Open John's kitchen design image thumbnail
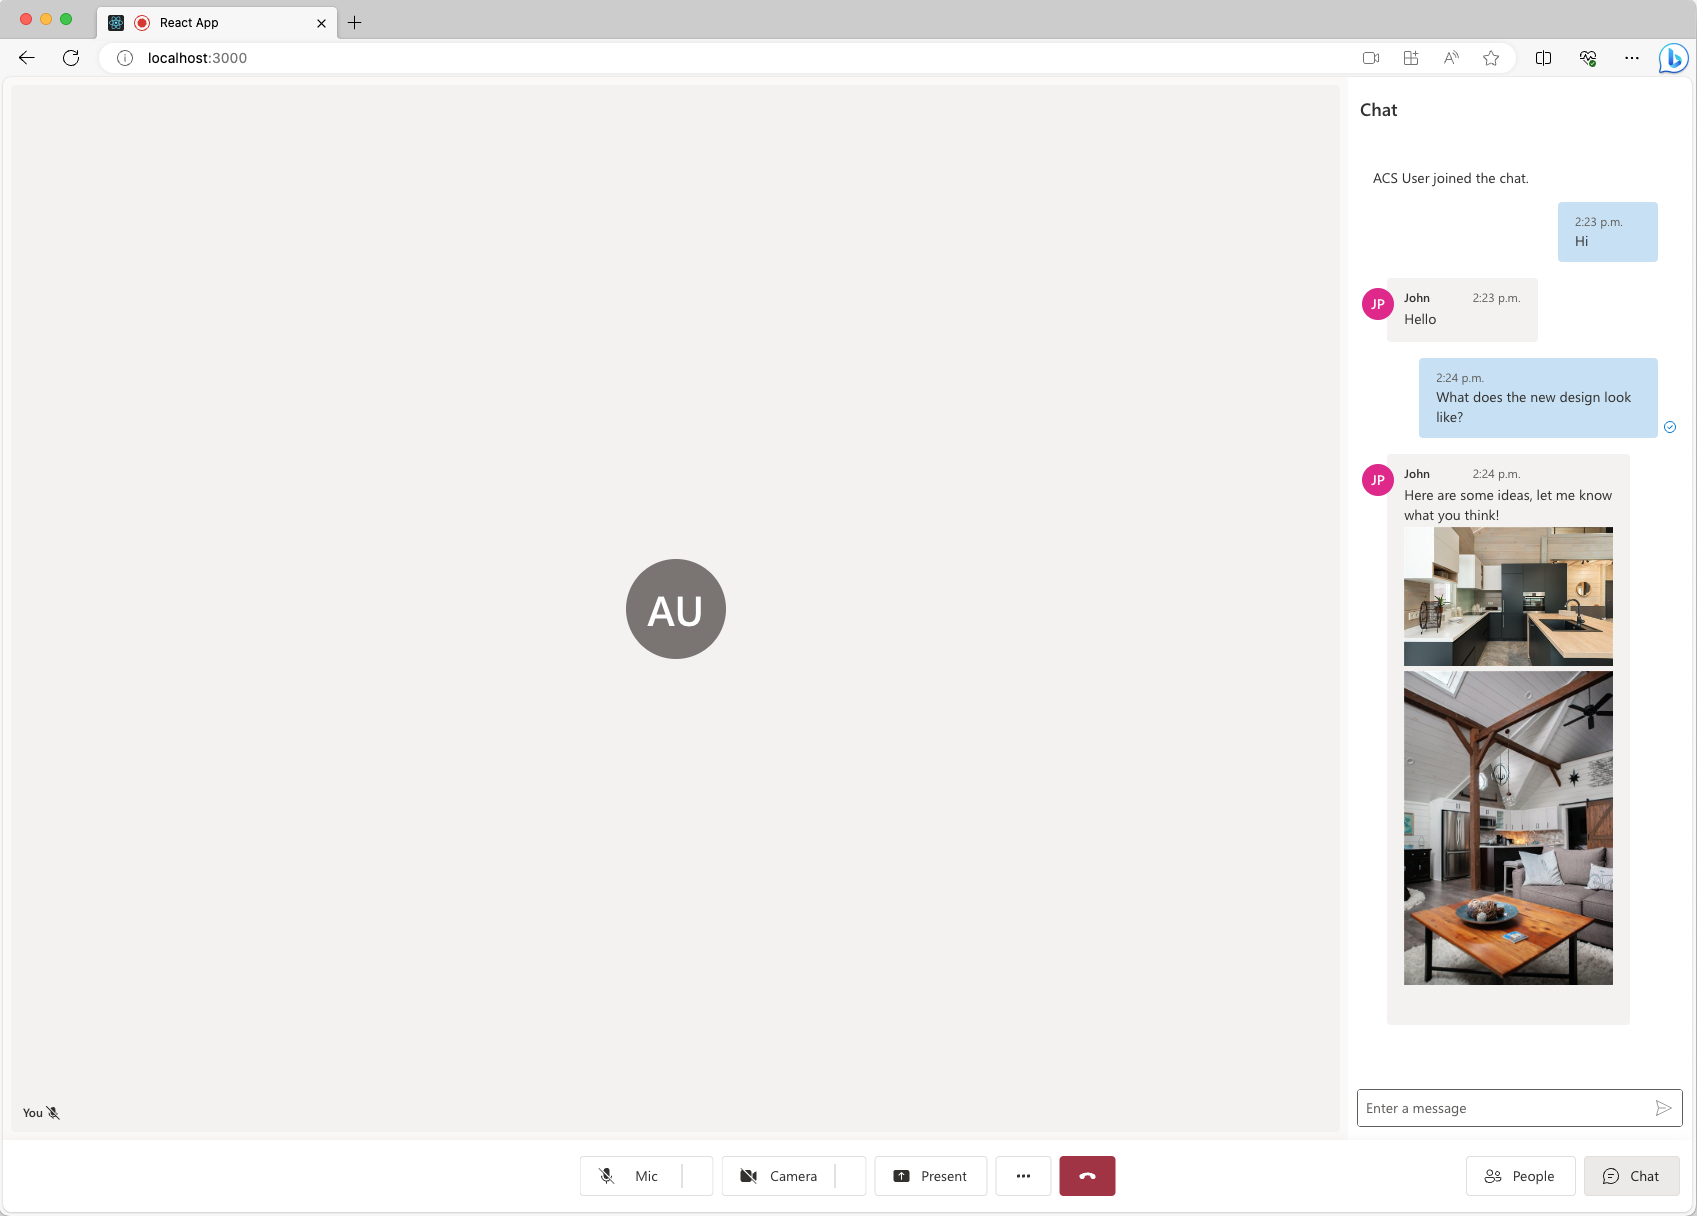 click(1507, 596)
